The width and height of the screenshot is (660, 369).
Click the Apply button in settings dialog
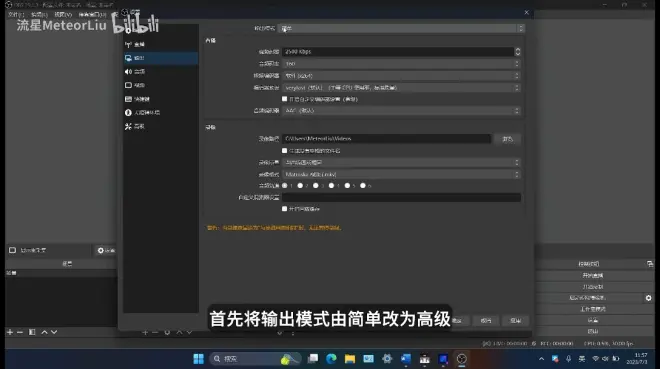tap(516, 321)
